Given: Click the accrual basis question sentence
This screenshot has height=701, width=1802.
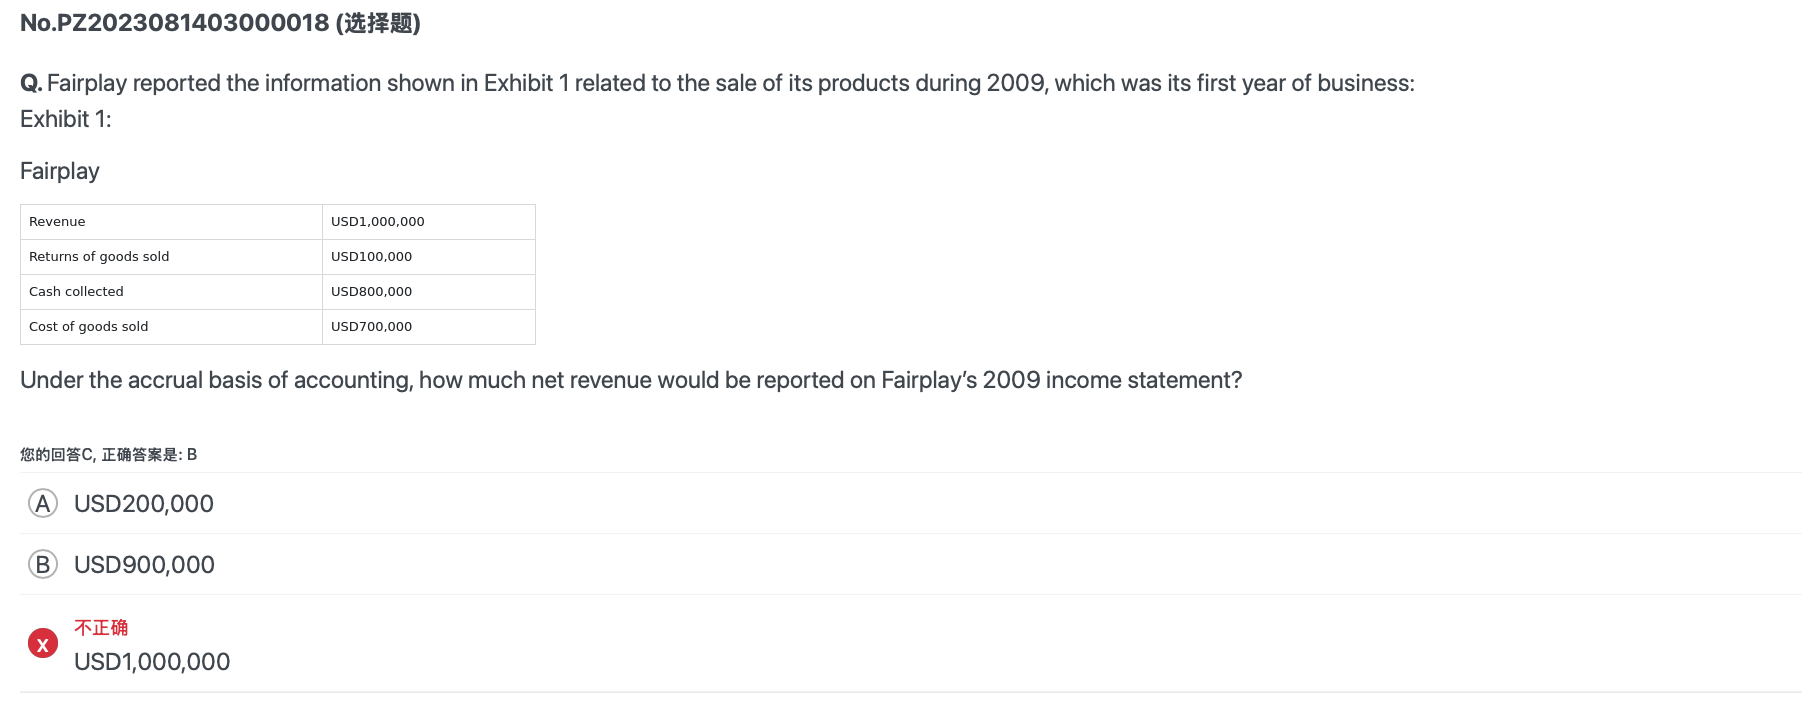Looking at the screenshot, I should coord(631,380).
